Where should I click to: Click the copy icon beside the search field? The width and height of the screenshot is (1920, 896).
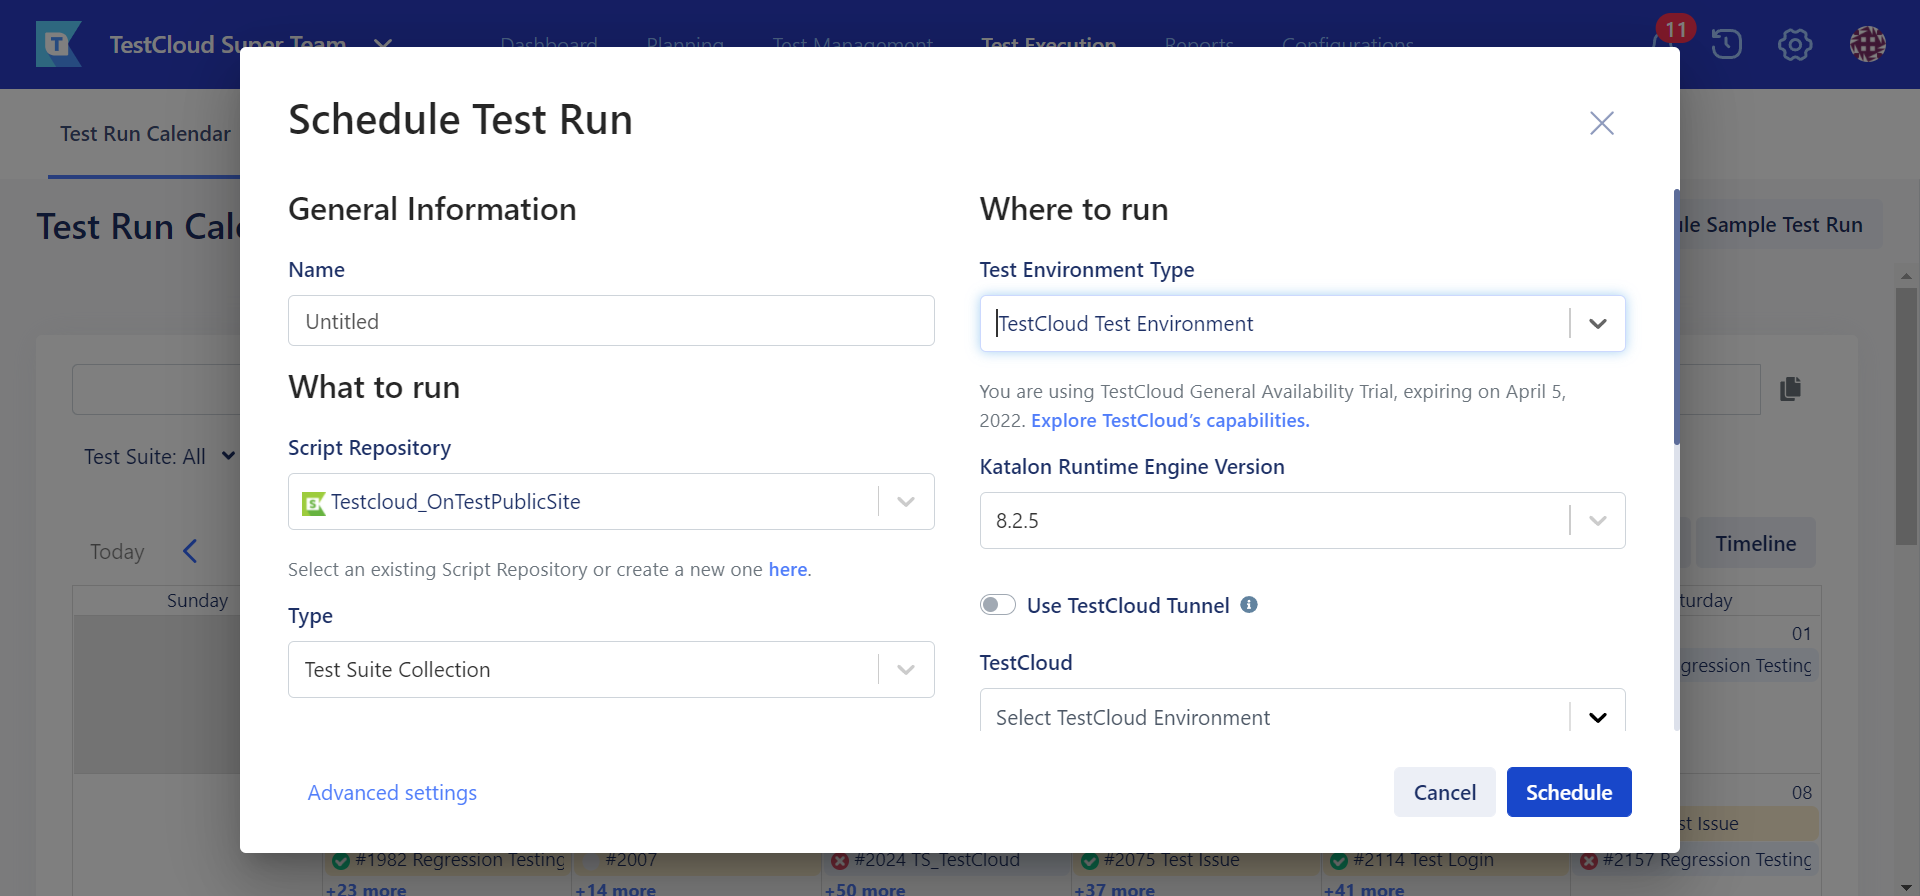point(1790,389)
